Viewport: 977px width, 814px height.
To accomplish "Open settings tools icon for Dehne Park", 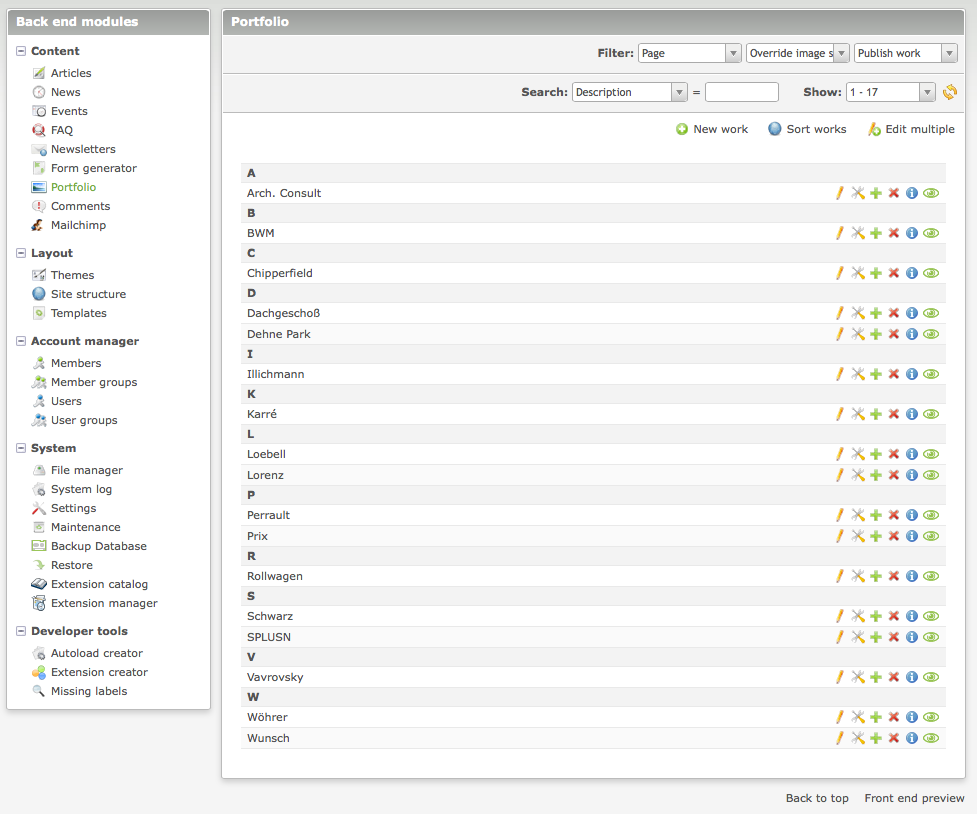I will [857, 334].
